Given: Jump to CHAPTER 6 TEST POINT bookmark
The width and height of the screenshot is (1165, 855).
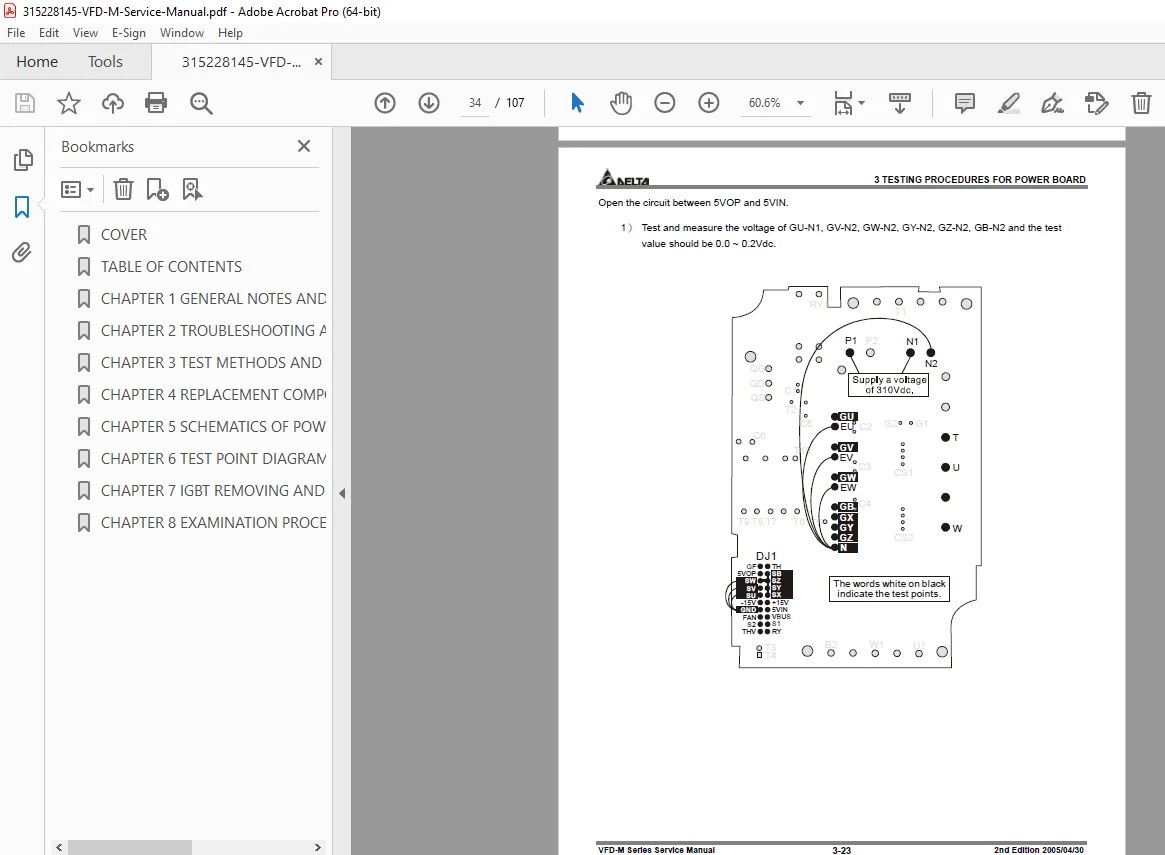Looking at the screenshot, I should click(x=213, y=458).
